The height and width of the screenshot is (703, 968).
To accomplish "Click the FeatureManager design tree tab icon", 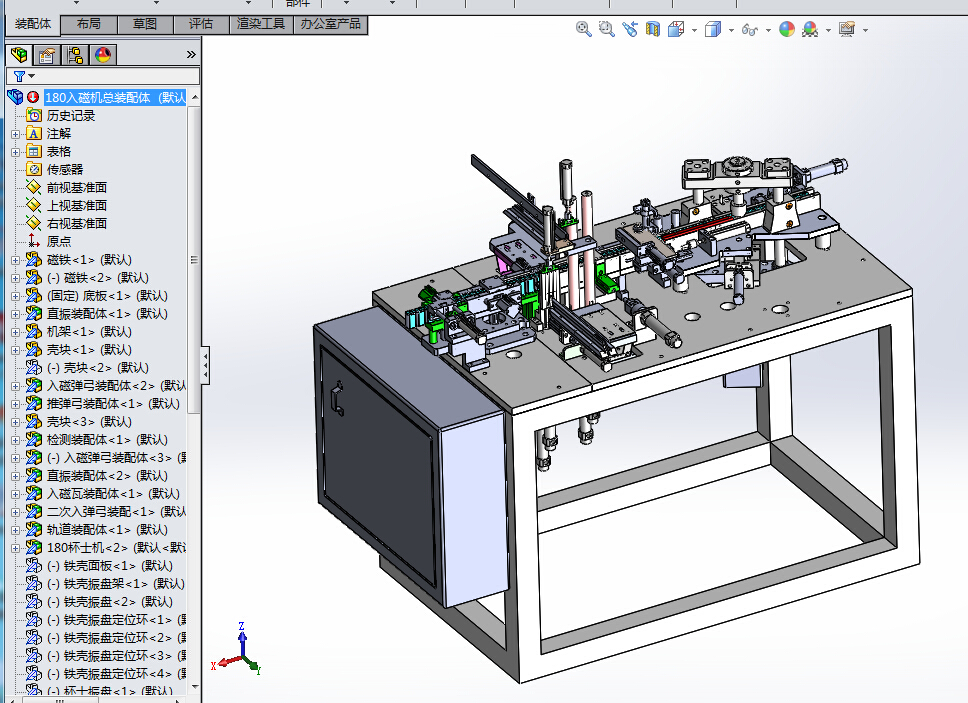I will click(19, 55).
